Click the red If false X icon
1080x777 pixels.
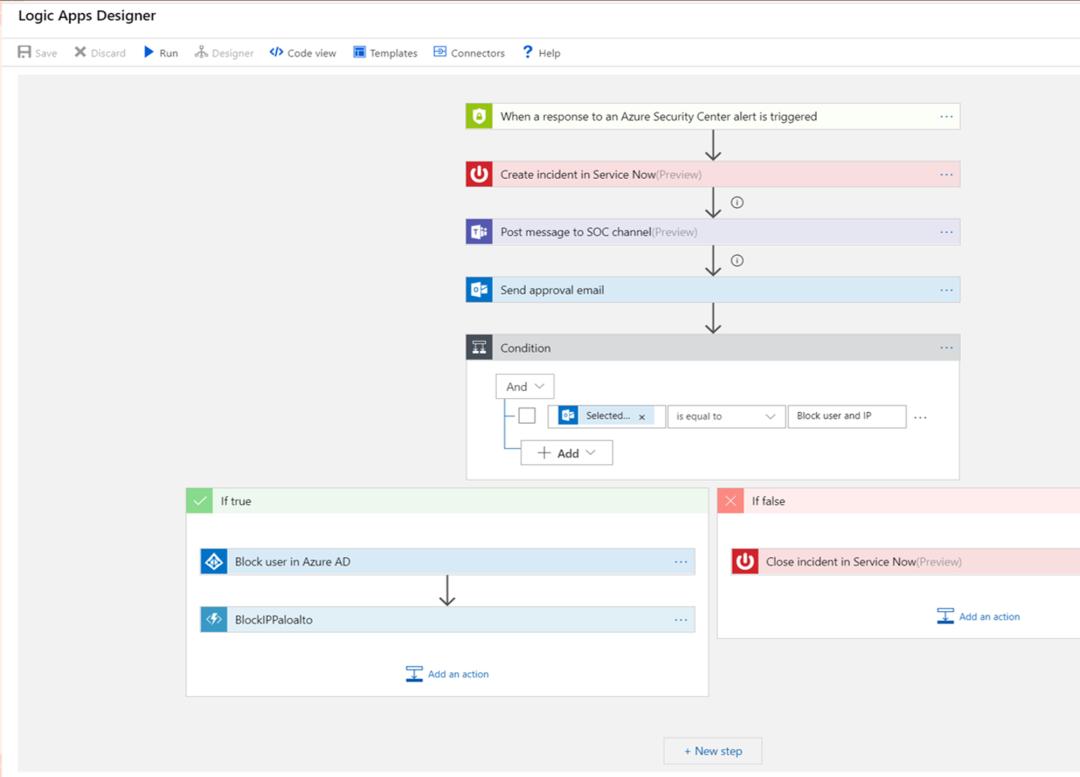coord(731,501)
